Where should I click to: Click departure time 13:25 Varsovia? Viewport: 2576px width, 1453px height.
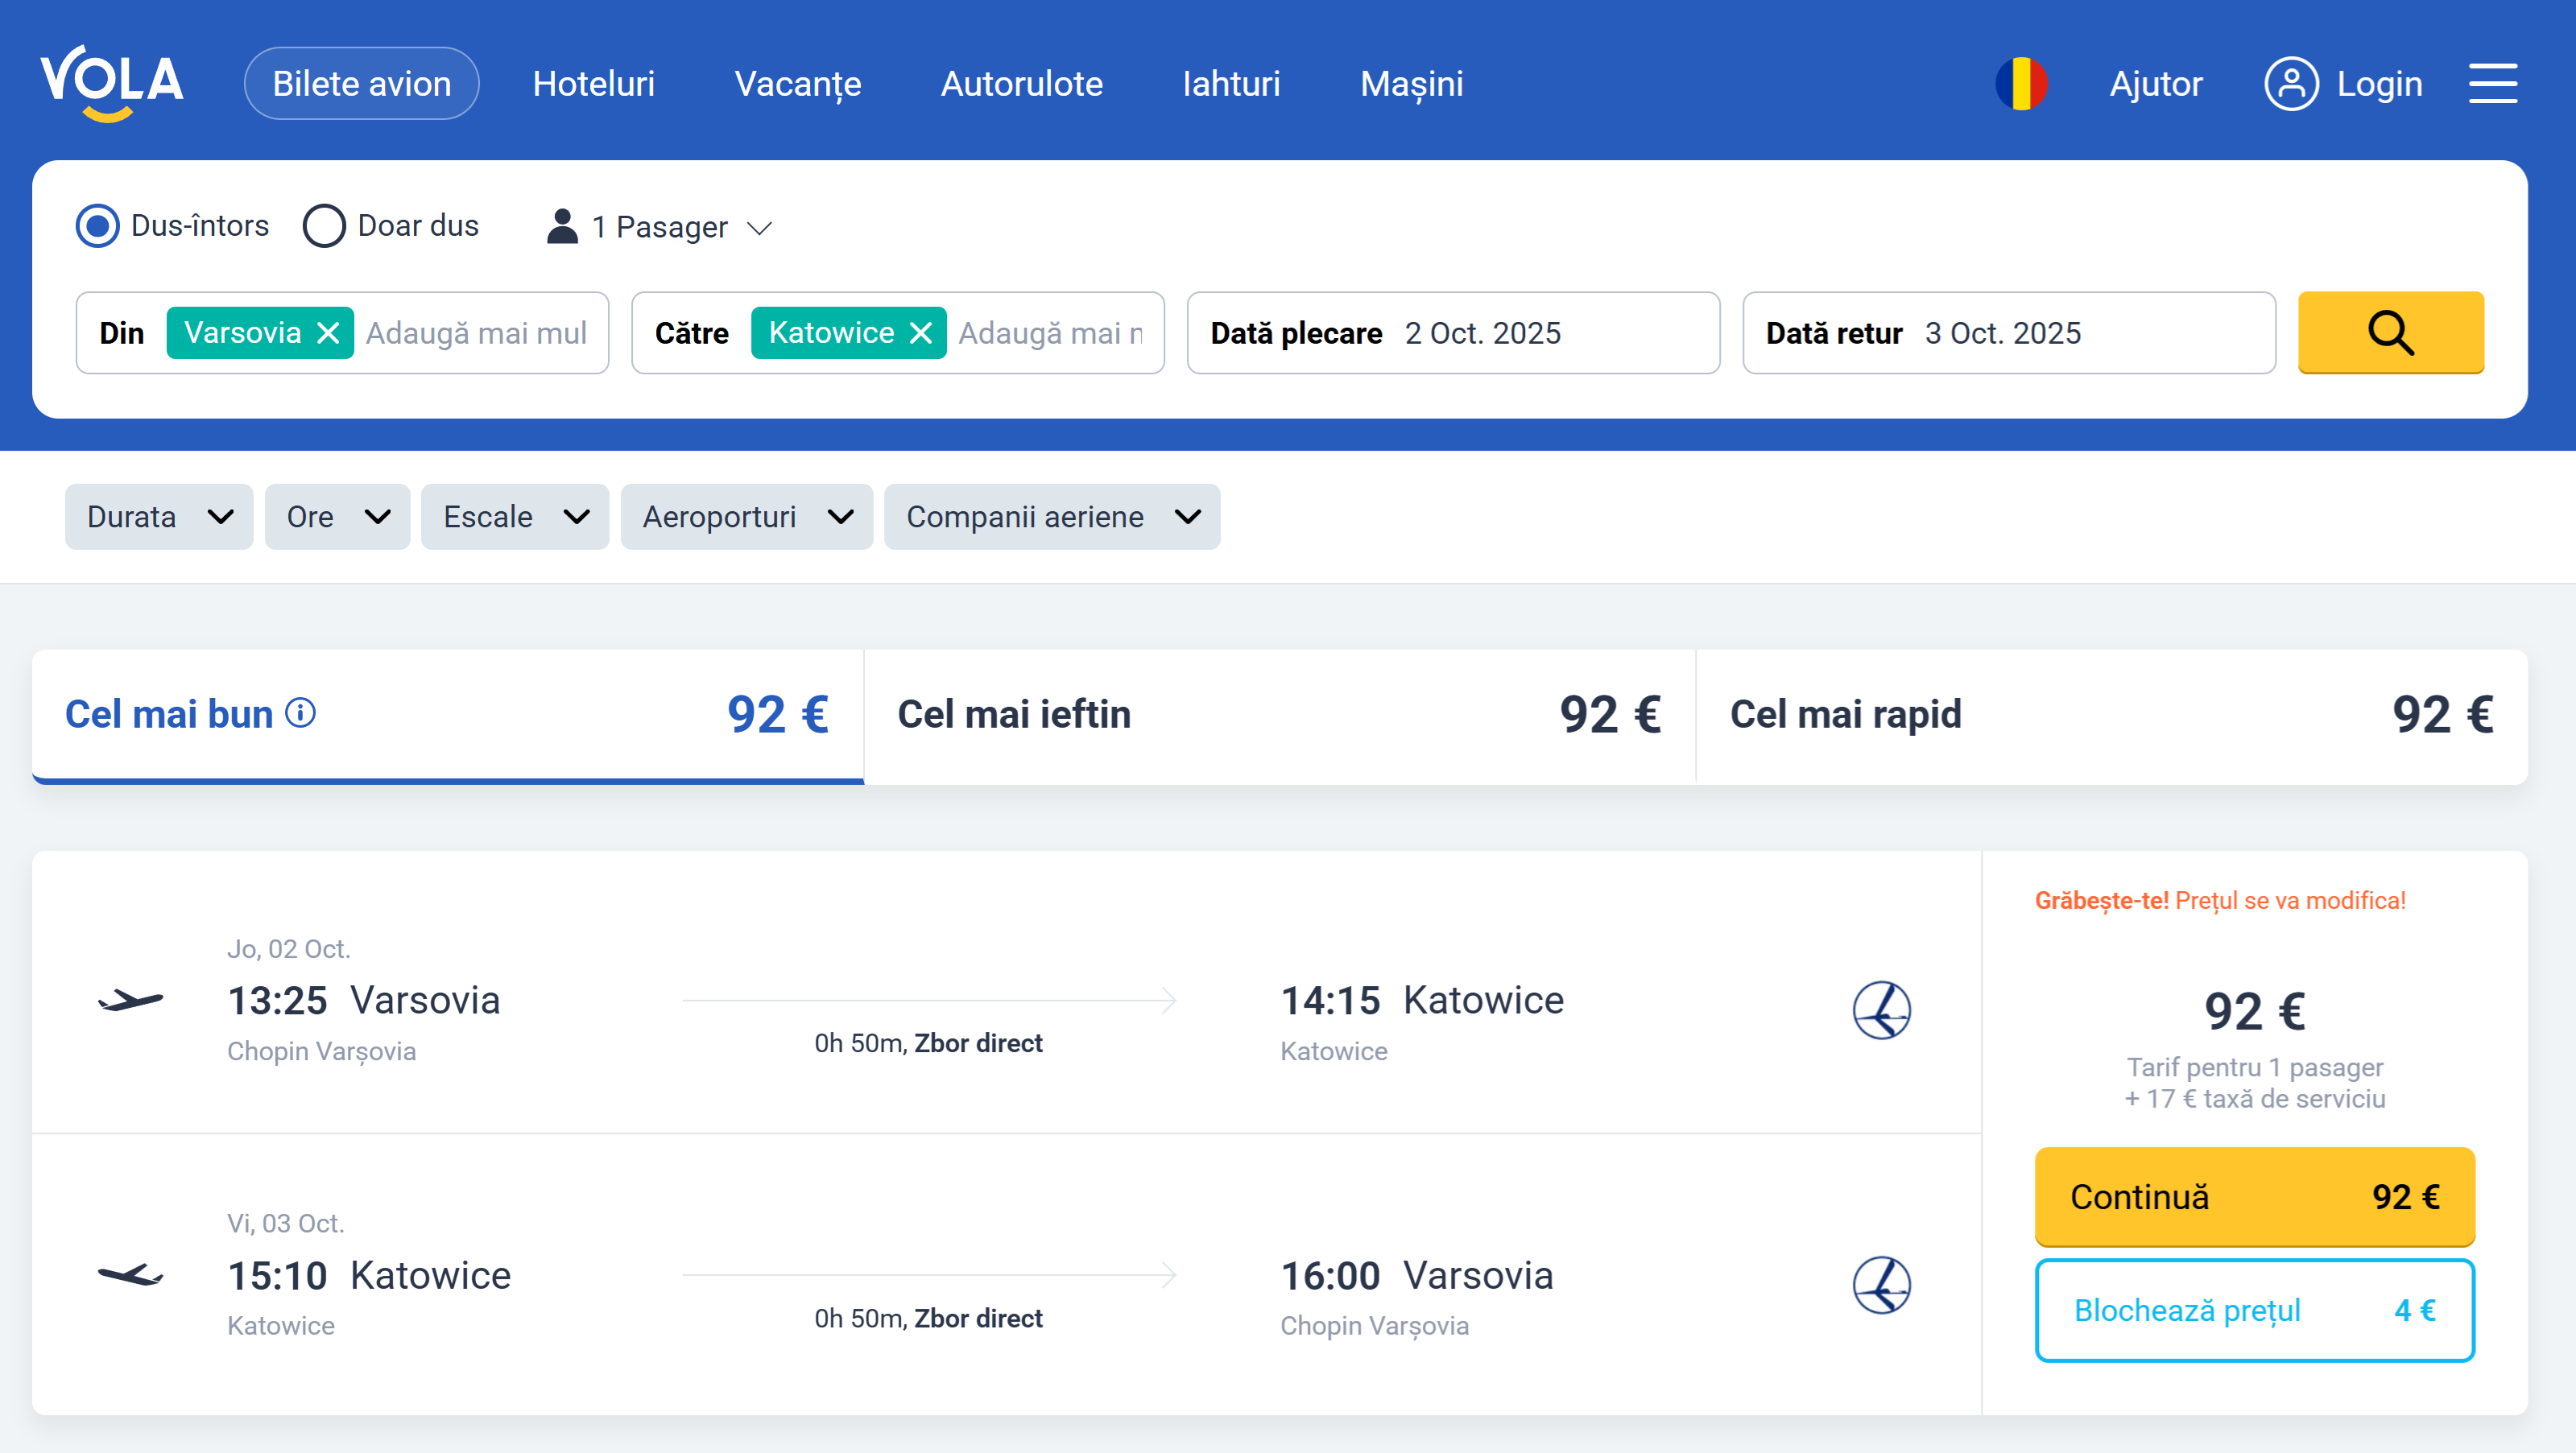(x=364, y=1000)
